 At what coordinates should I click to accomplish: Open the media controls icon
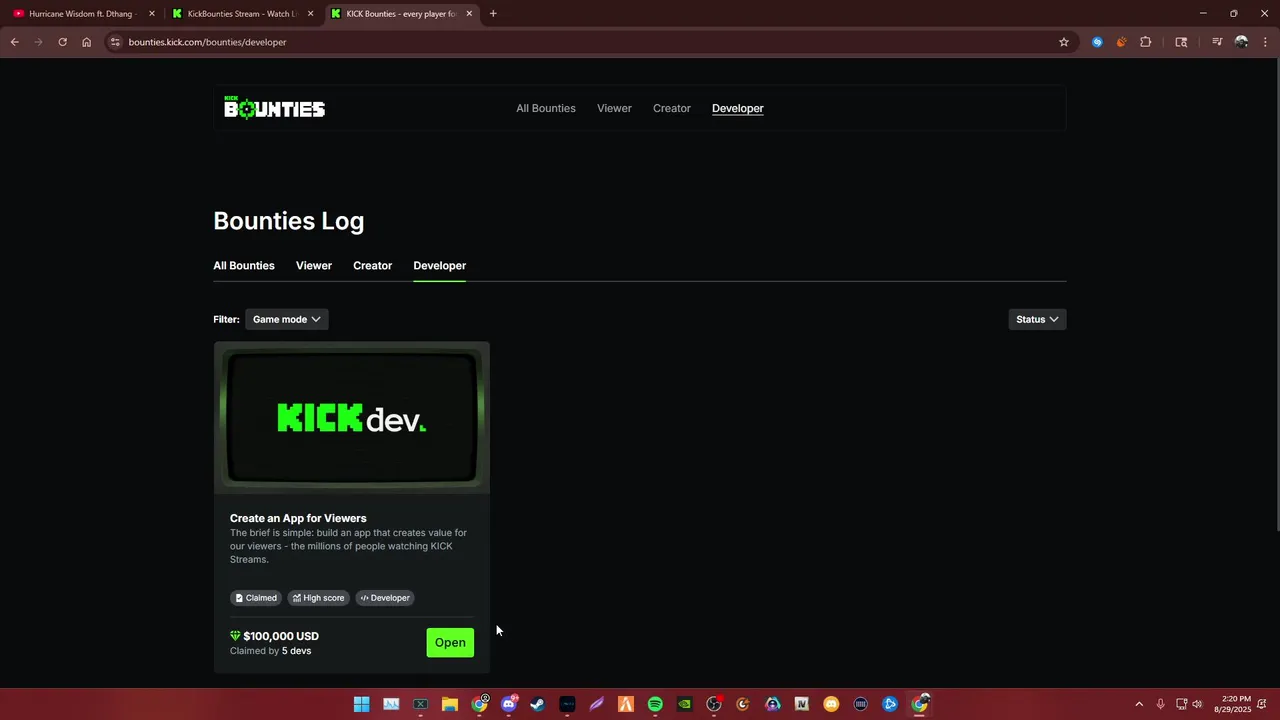[x=1217, y=42]
